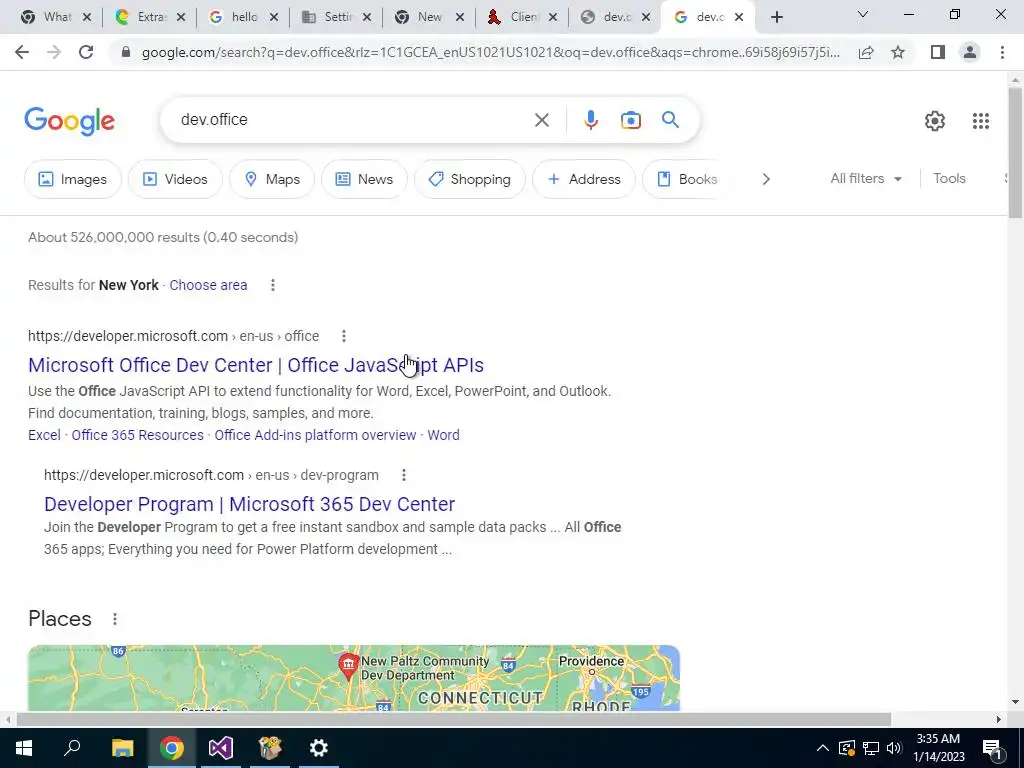Open options for developer.microsoft.com office result
This screenshot has width=1024, height=768.
[344, 336]
